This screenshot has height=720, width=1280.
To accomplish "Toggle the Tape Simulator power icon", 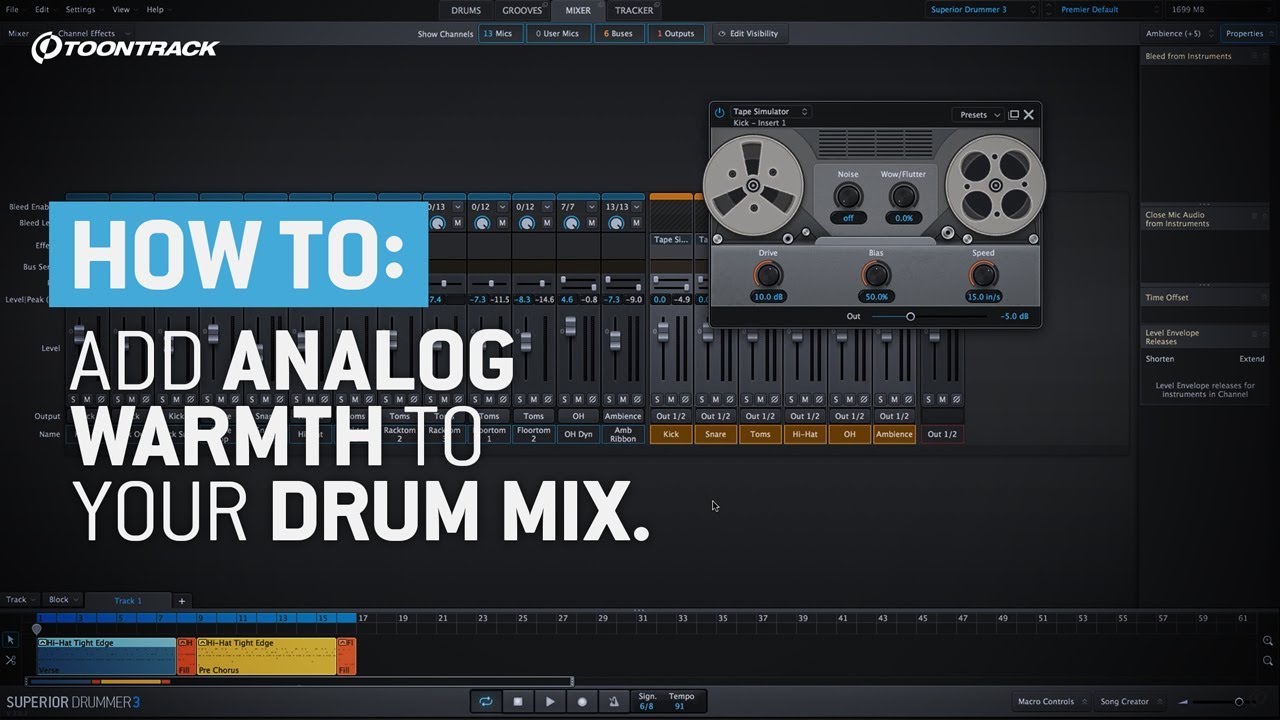I will [x=719, y=113].
